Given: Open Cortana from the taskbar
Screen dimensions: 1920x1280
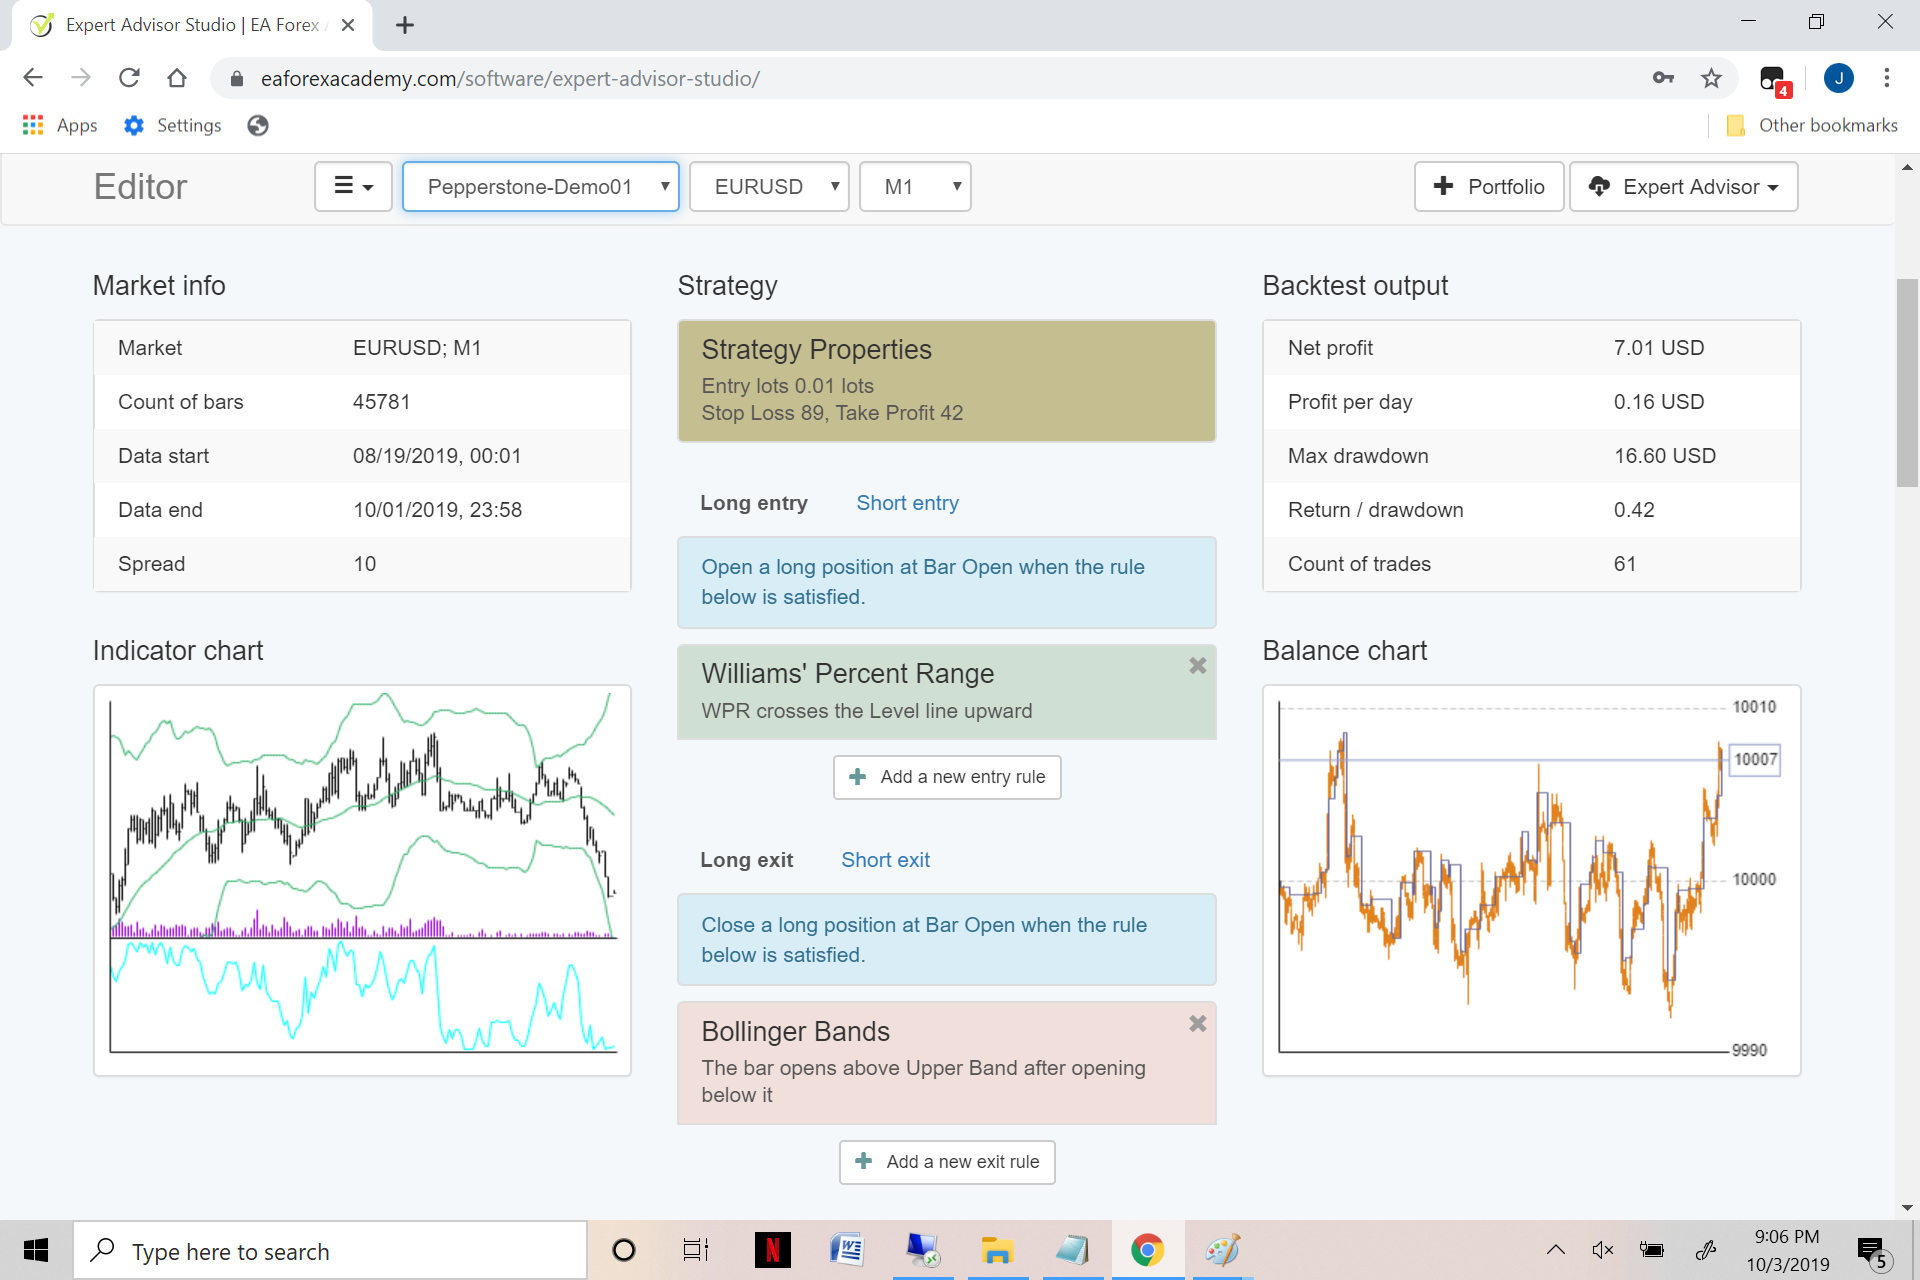Looking at the screenshot, I should [624, 1250].
